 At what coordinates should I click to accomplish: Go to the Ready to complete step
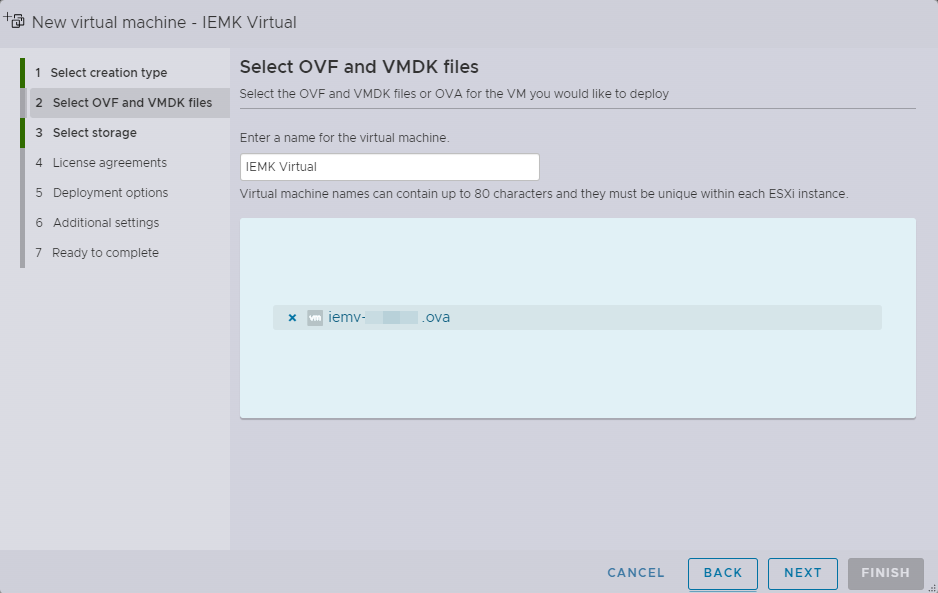click(104, 252)
